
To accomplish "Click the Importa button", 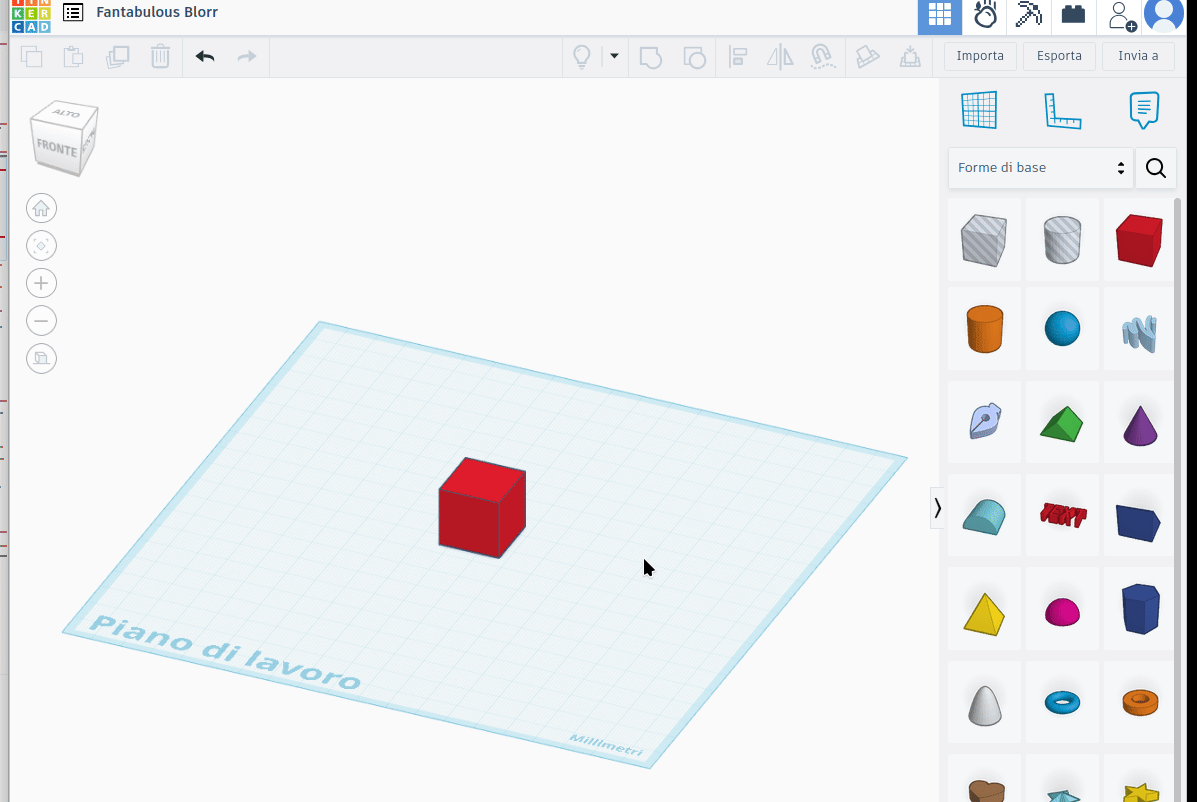I will 980,56.
